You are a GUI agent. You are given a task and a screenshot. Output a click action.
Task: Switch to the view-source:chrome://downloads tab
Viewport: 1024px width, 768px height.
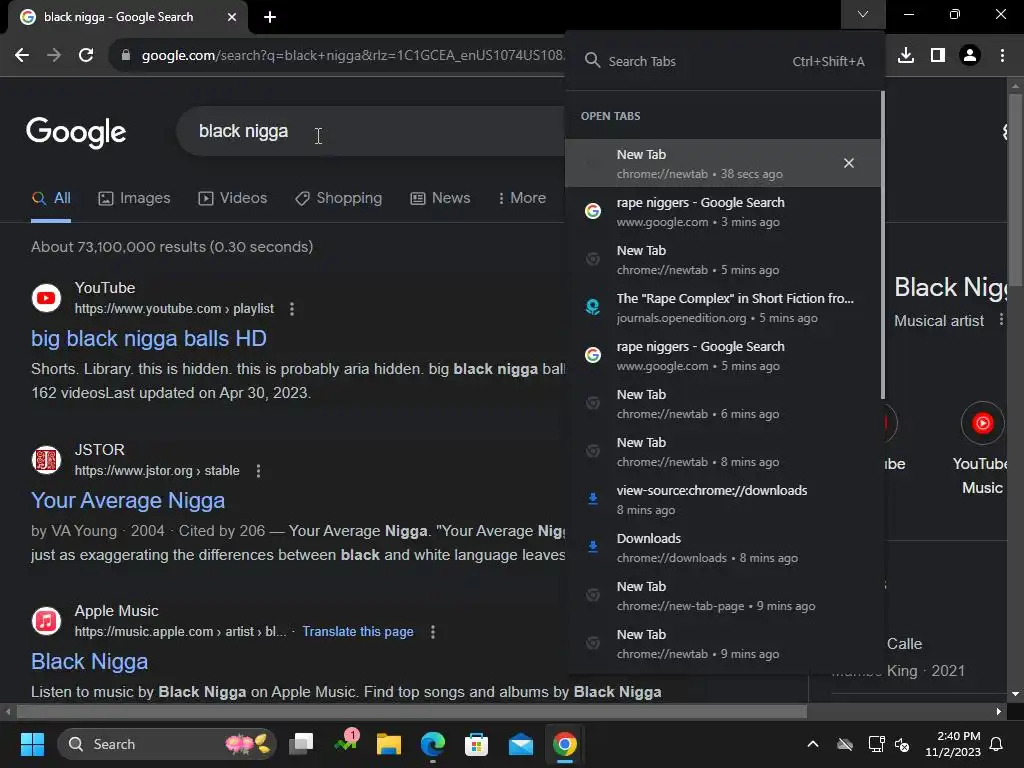pyautogui.click(x=723, y=500)
